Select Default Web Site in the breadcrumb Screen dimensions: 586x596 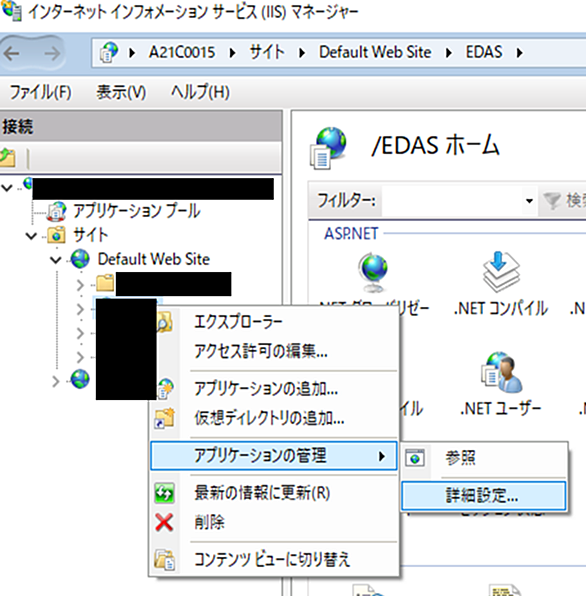pyautogui.click(x=375, y=52)
